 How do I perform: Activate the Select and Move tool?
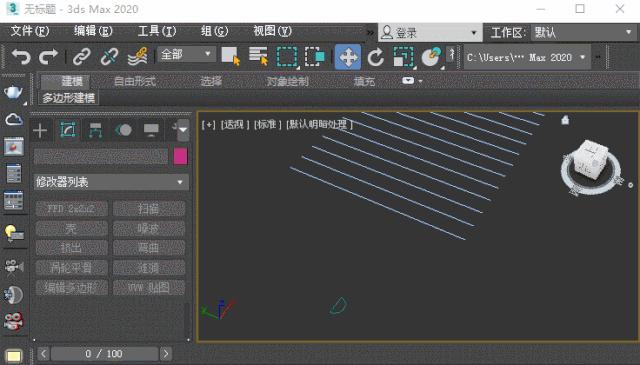click(x=348, y=57)
